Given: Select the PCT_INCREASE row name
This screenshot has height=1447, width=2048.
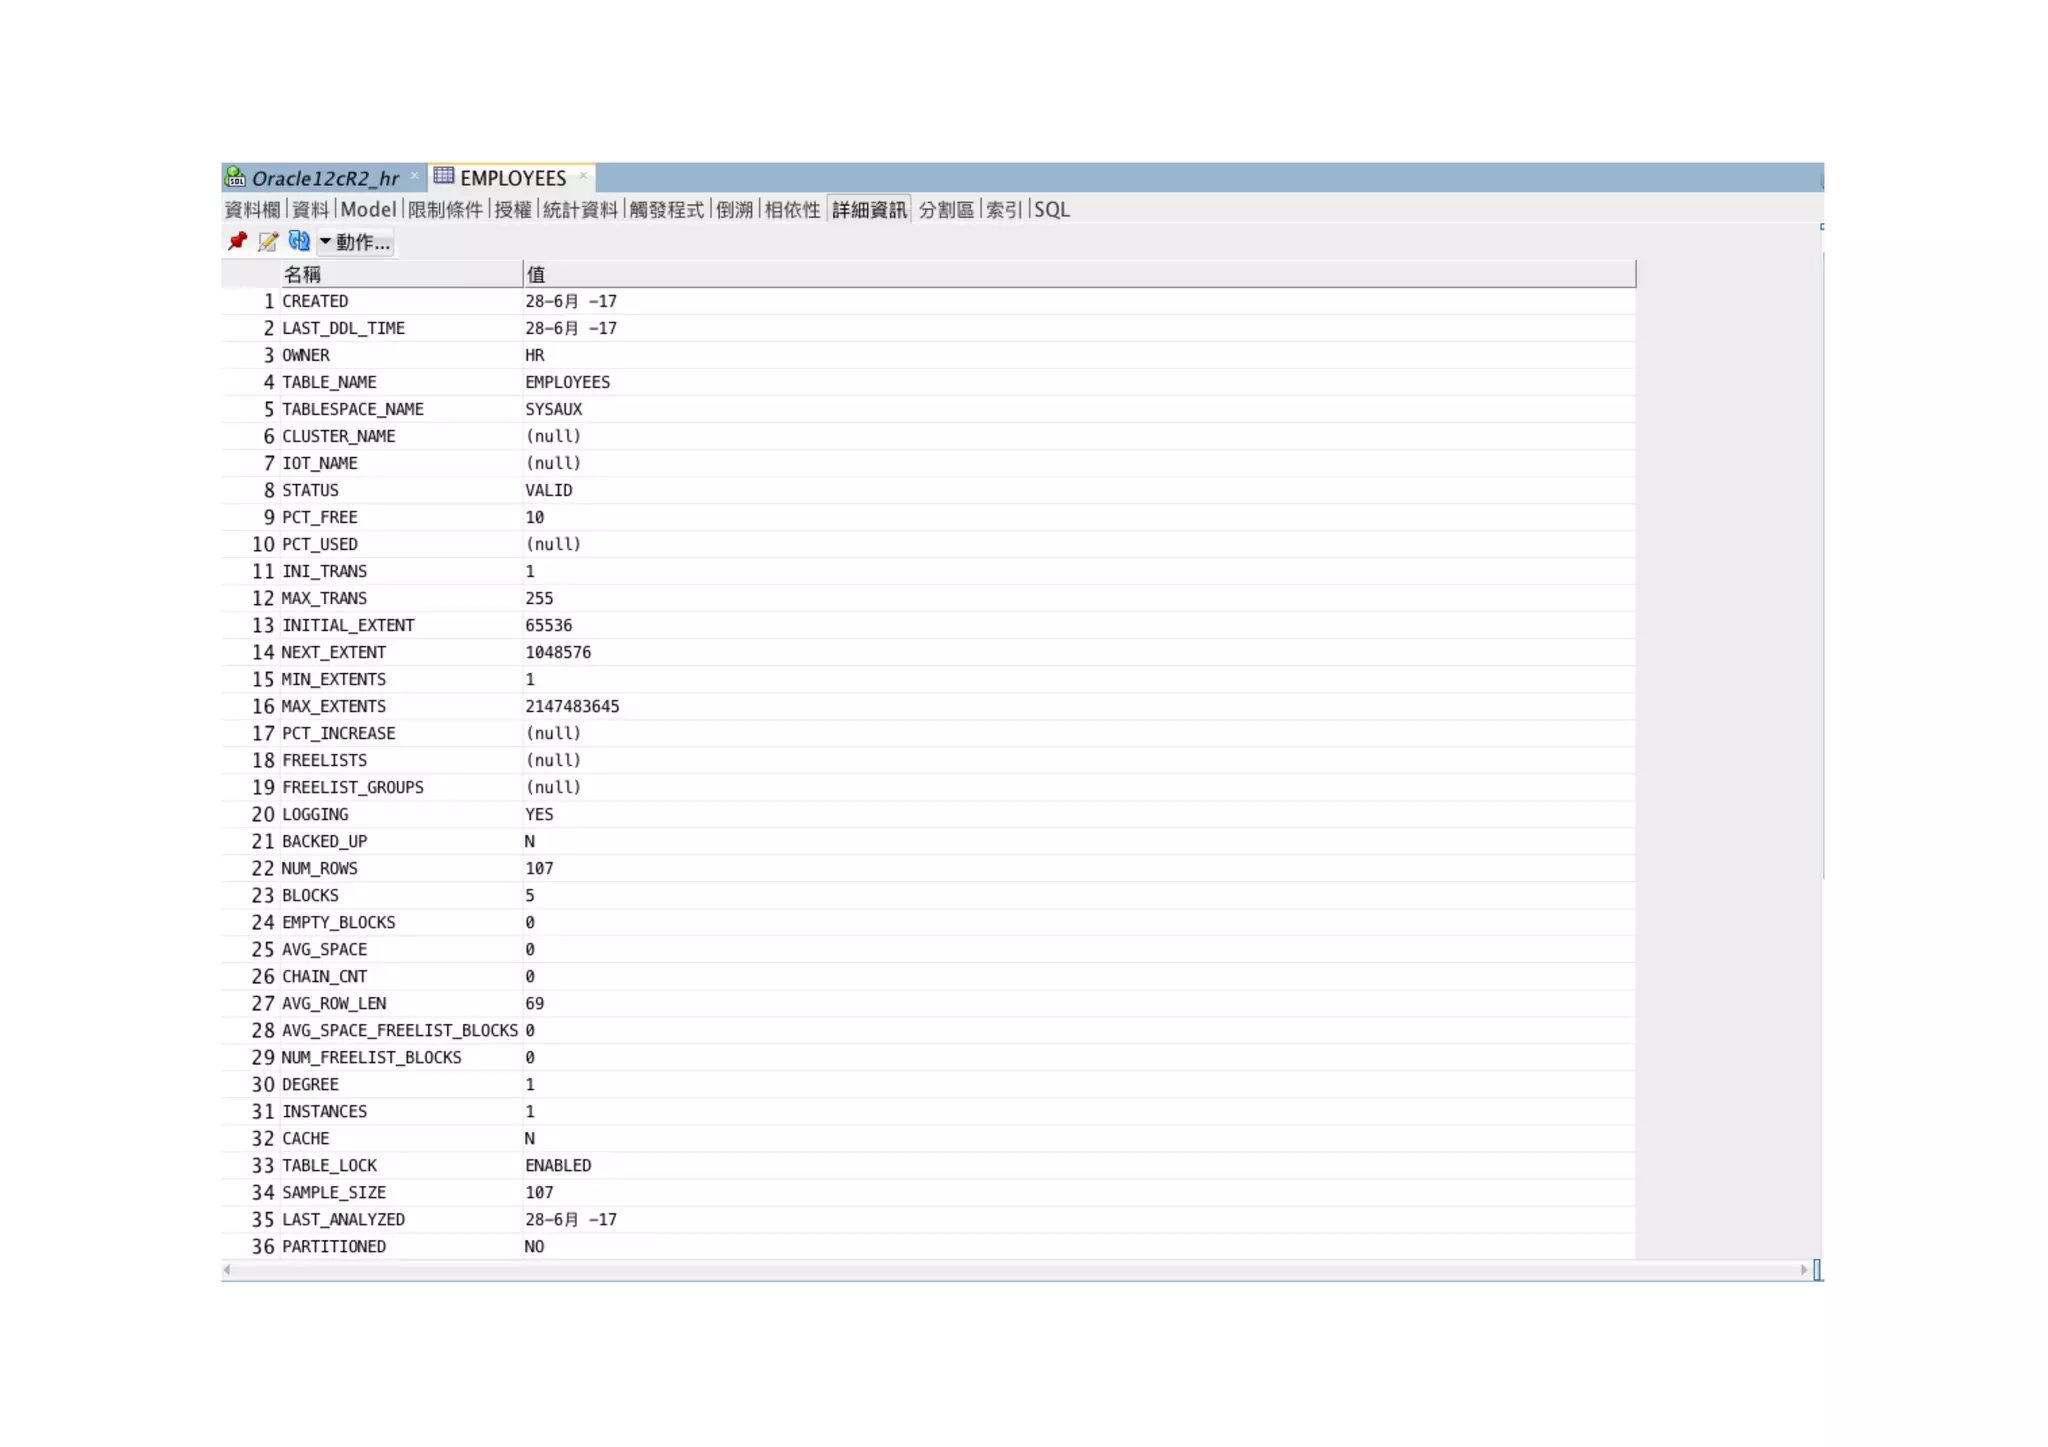Looking at the screenshot, I should coord(339,733).
